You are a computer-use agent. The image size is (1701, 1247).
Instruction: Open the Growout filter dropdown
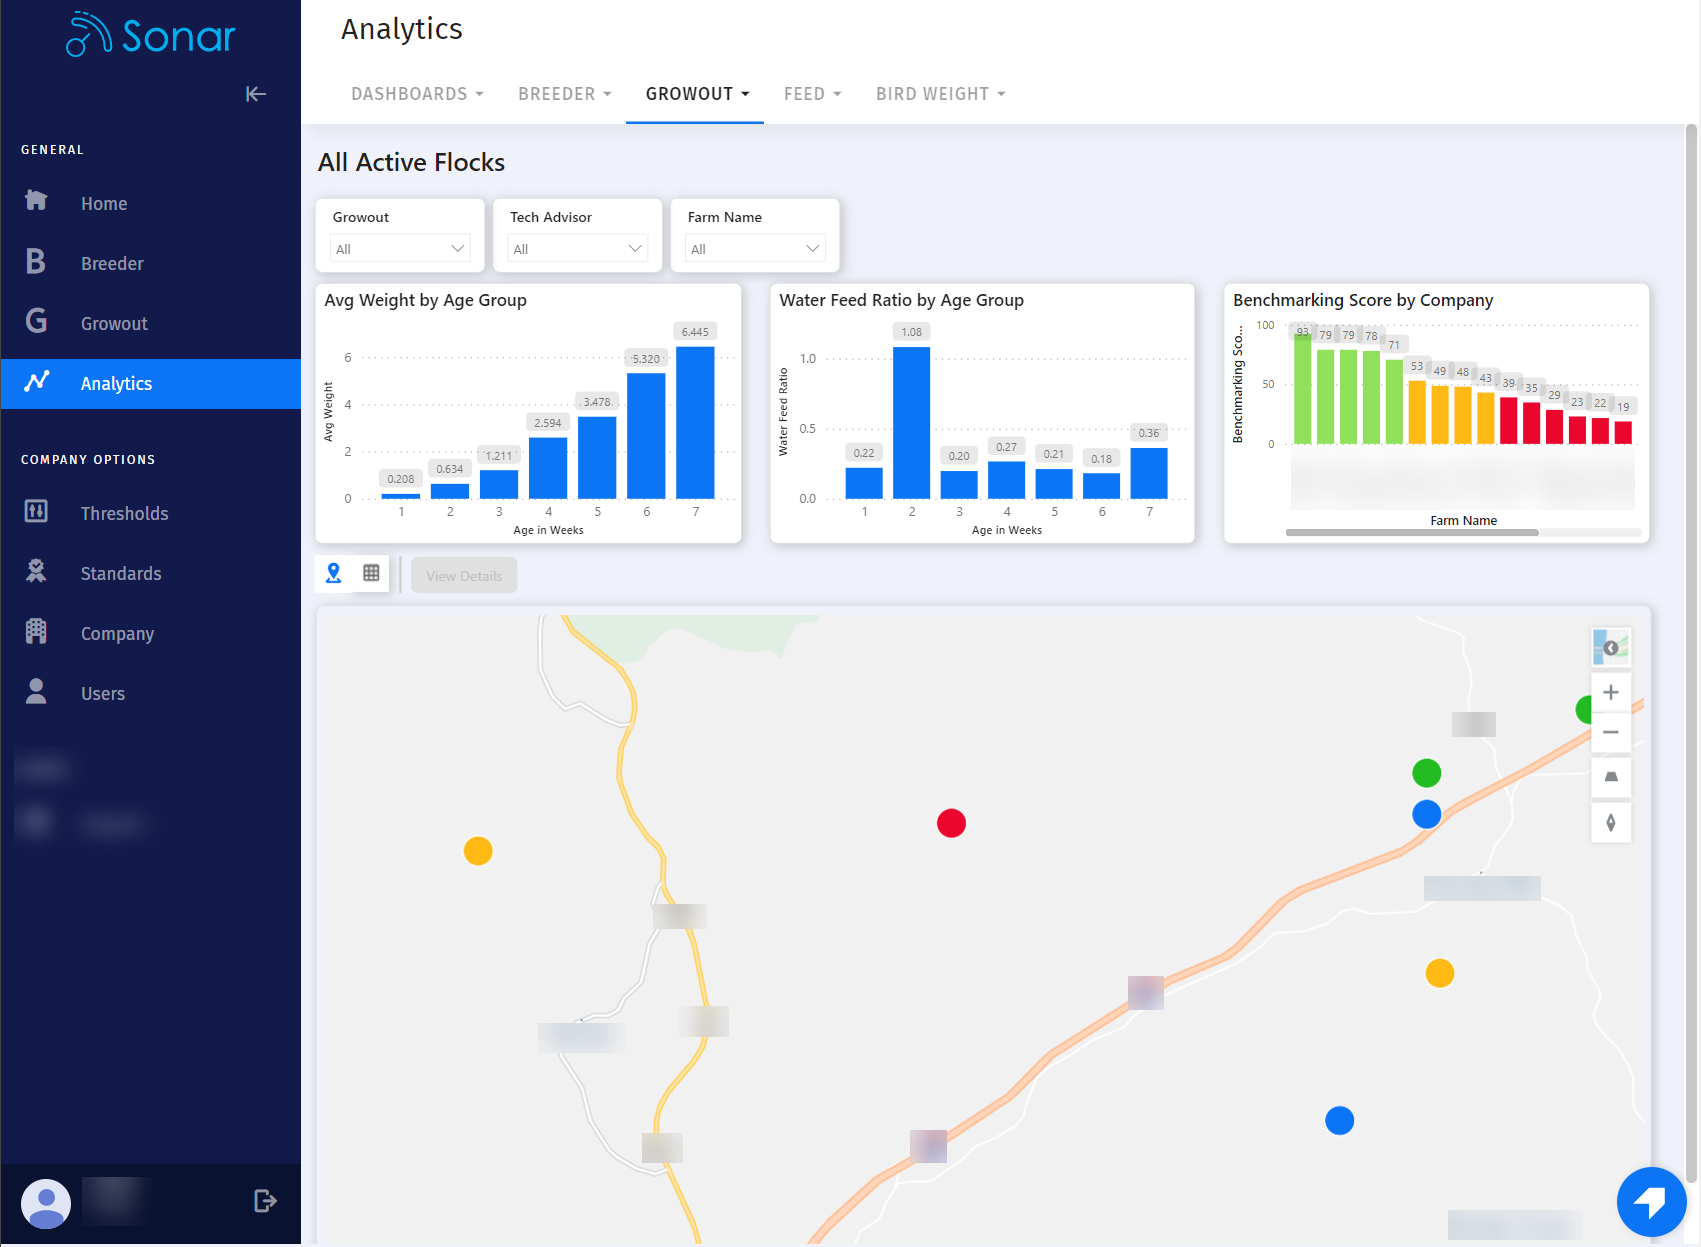click(x=400, y=248)
